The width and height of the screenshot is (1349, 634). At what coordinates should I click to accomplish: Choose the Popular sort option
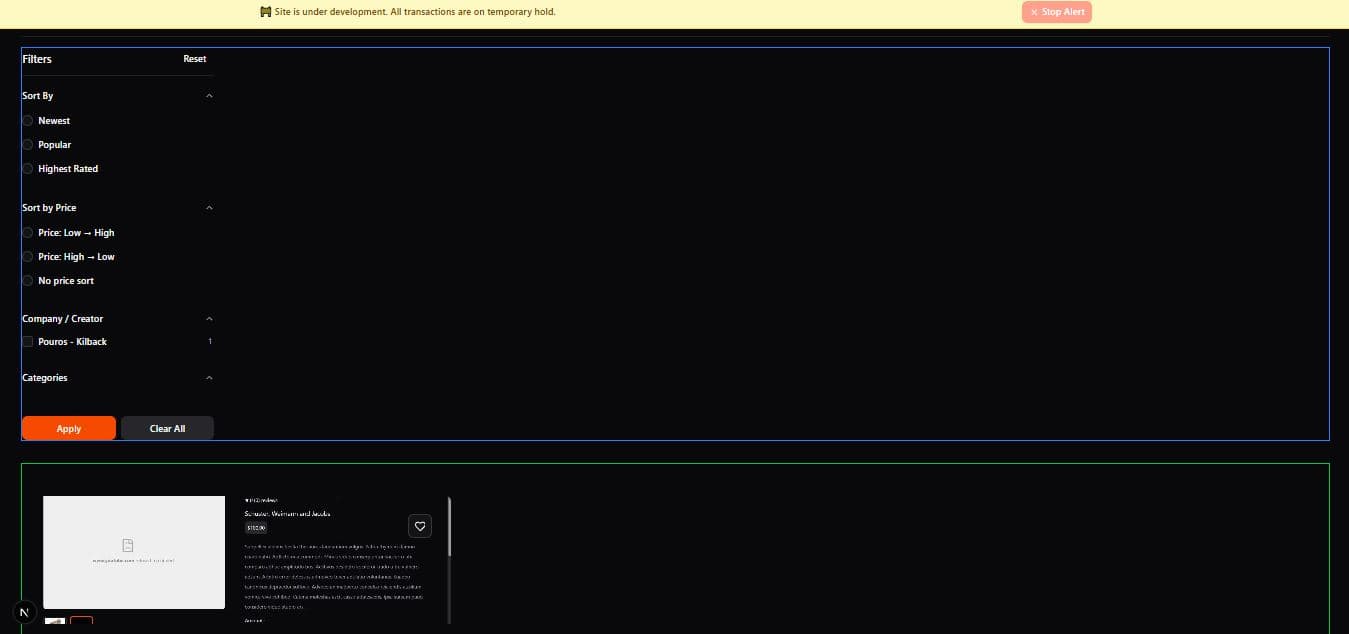pyautogui.click(x=28, y=145)
